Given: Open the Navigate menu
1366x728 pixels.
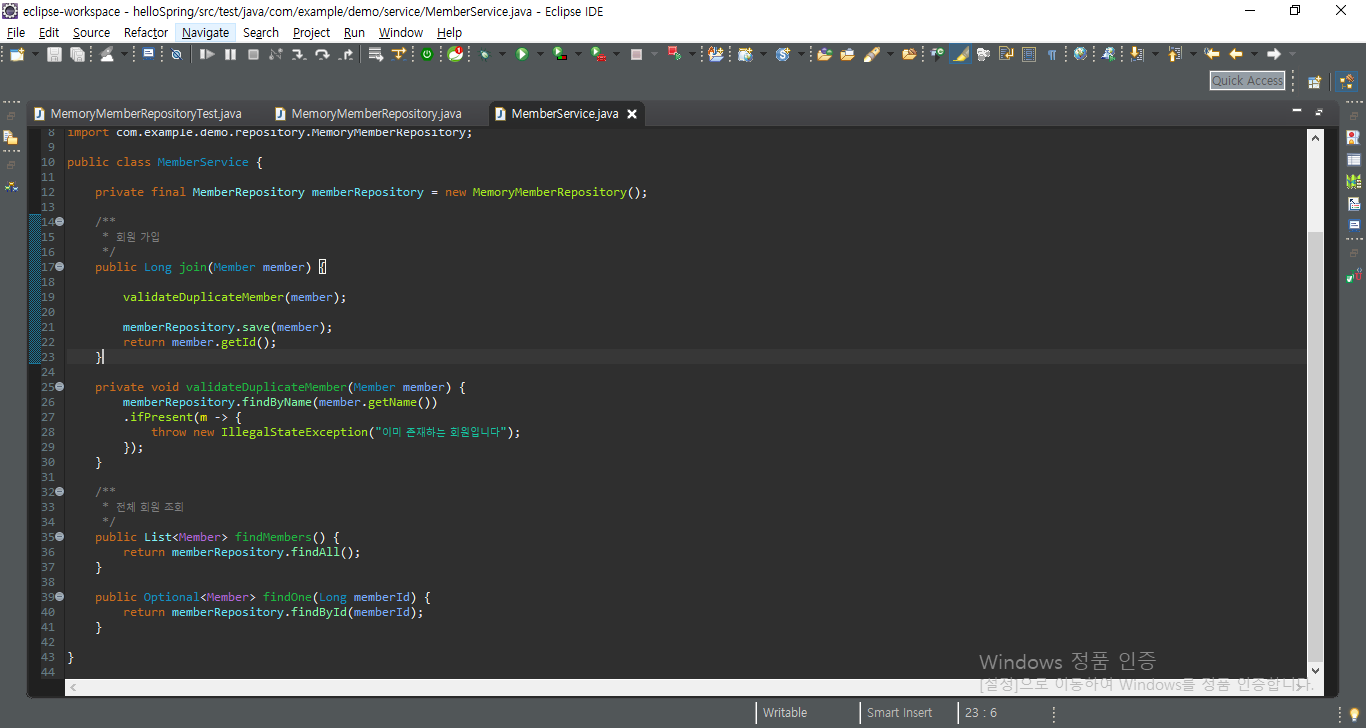Looking at the screenshot, I should tap(205, 32).
